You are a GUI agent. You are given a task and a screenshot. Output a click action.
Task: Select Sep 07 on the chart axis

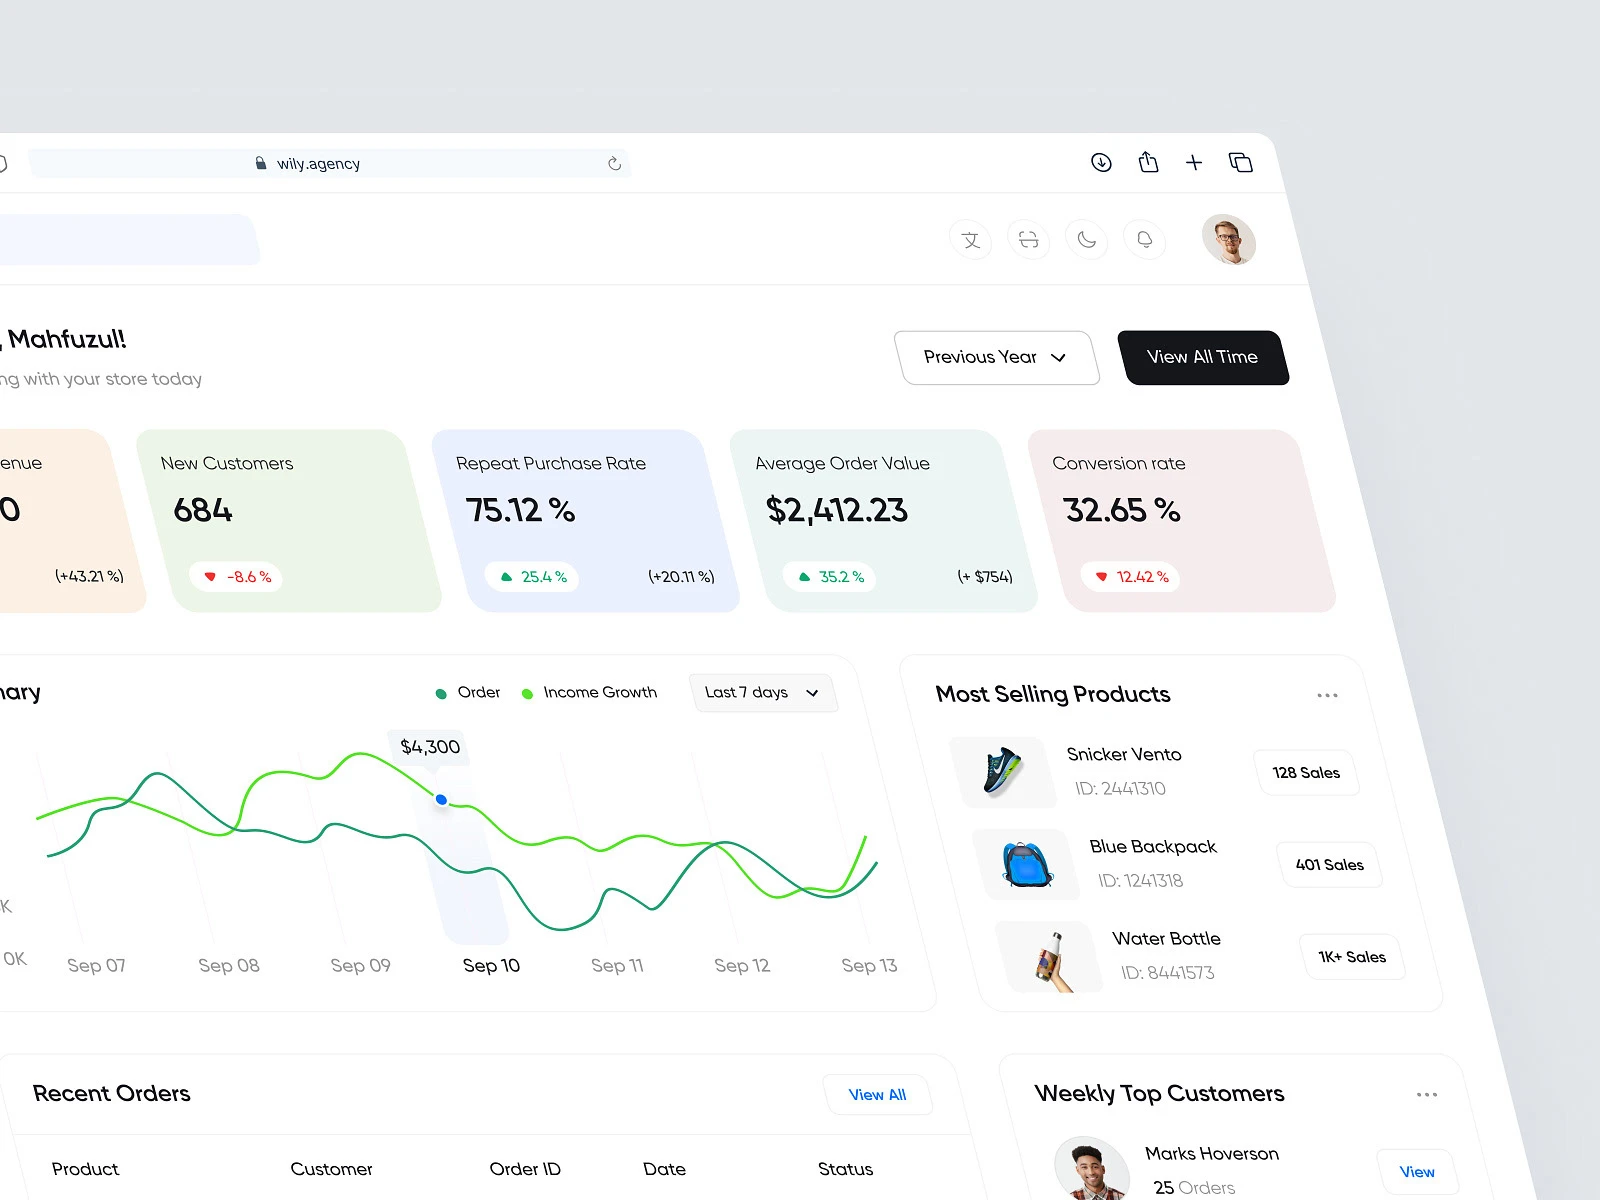[96, 966]
